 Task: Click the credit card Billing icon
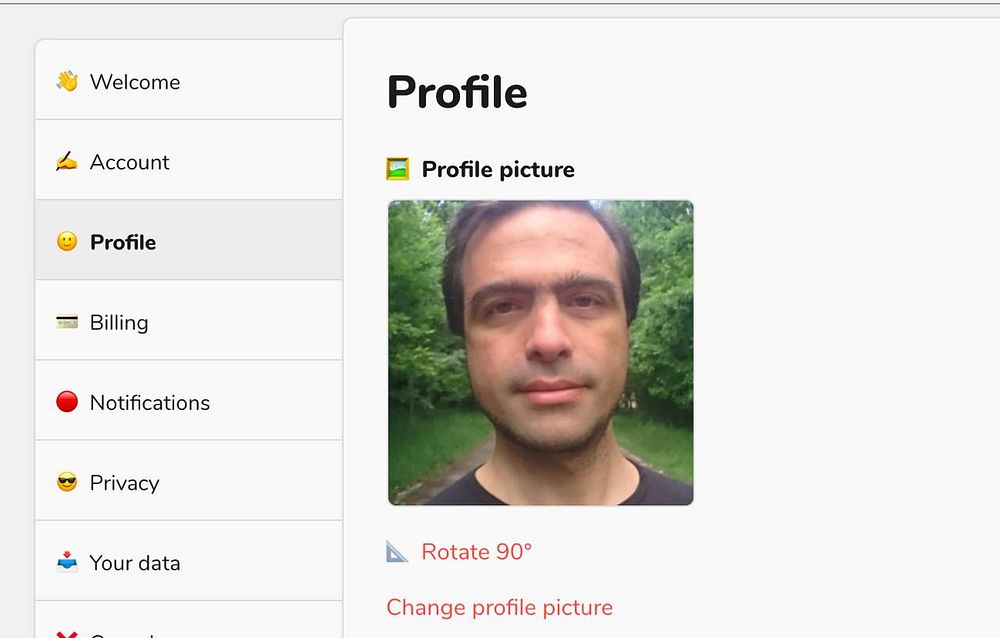67,322
